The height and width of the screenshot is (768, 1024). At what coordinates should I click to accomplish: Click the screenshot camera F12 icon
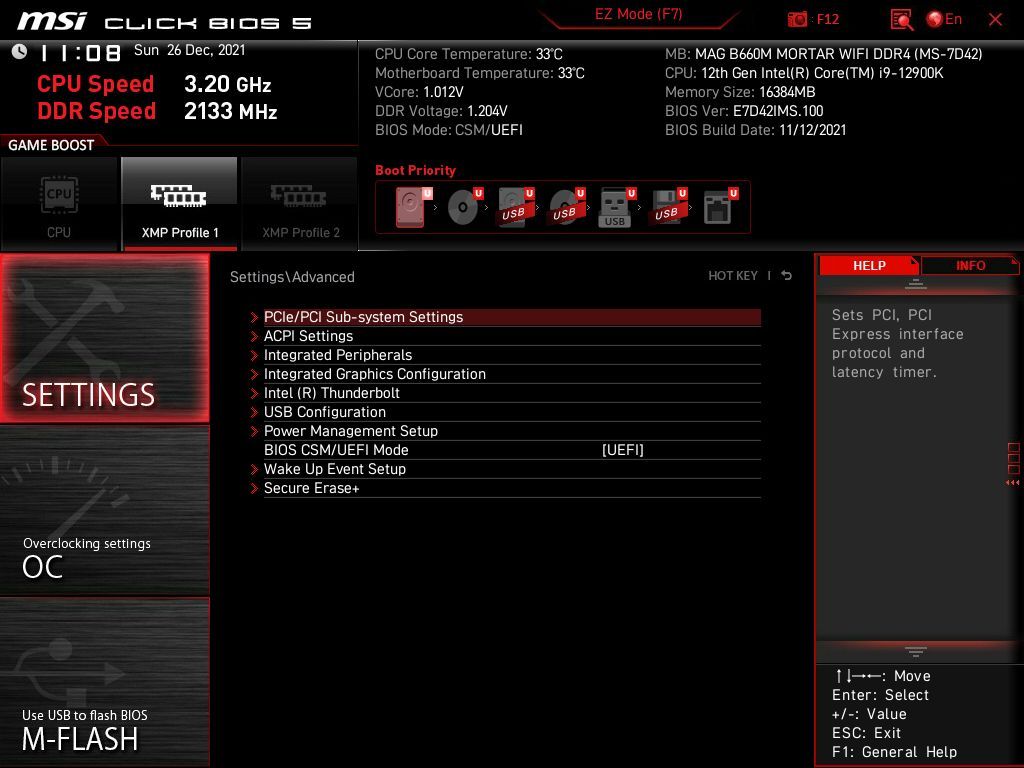(x=798, y=19)
